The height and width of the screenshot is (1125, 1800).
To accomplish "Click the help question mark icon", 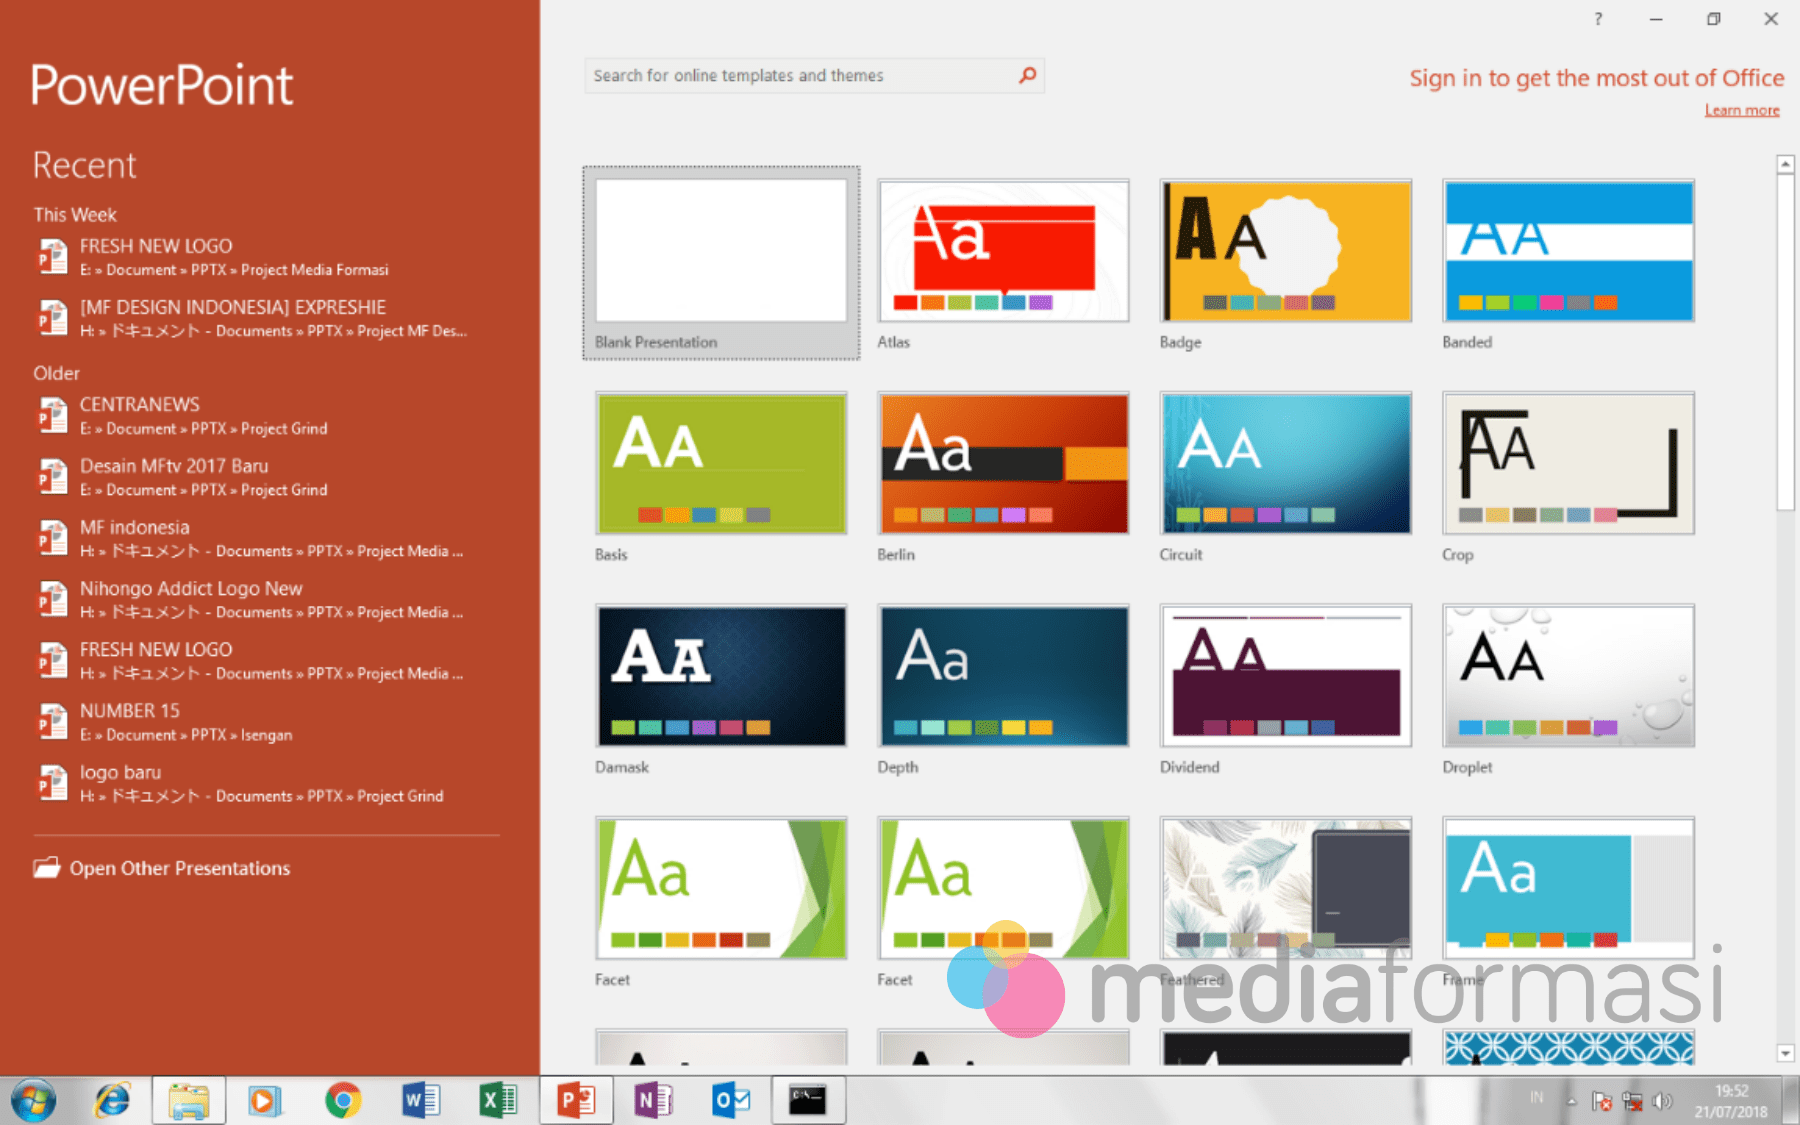I will pos(1598,19).
